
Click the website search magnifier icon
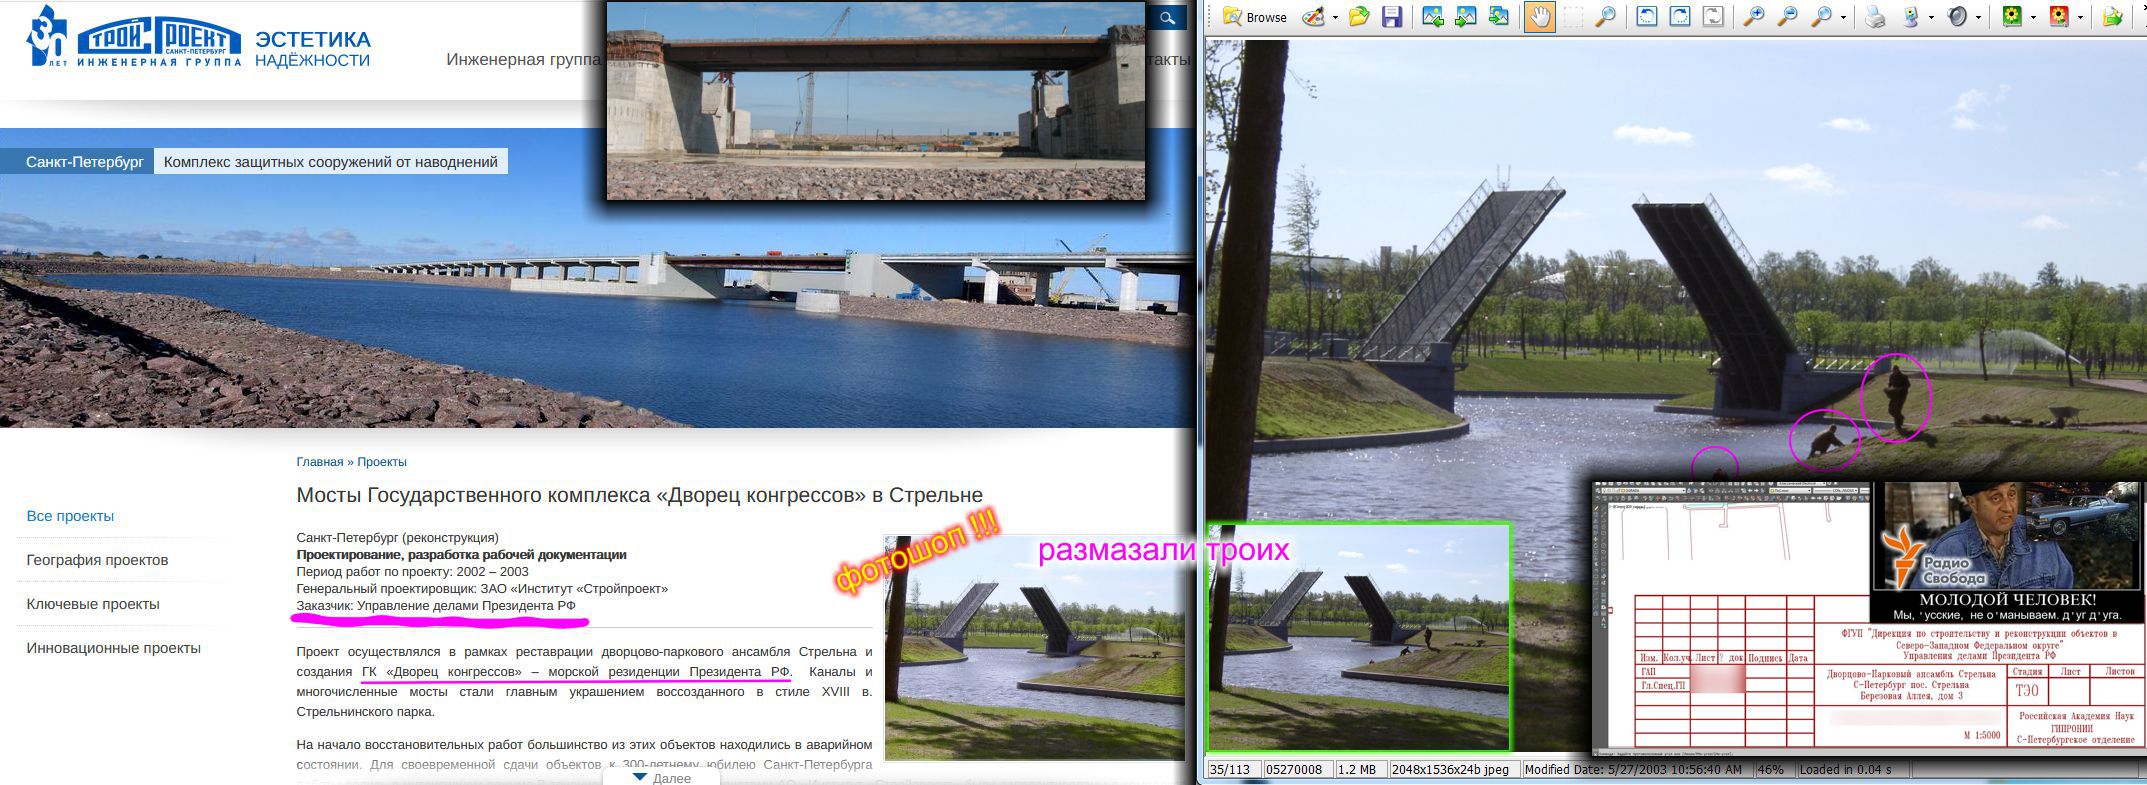[x=1167, y=18]
